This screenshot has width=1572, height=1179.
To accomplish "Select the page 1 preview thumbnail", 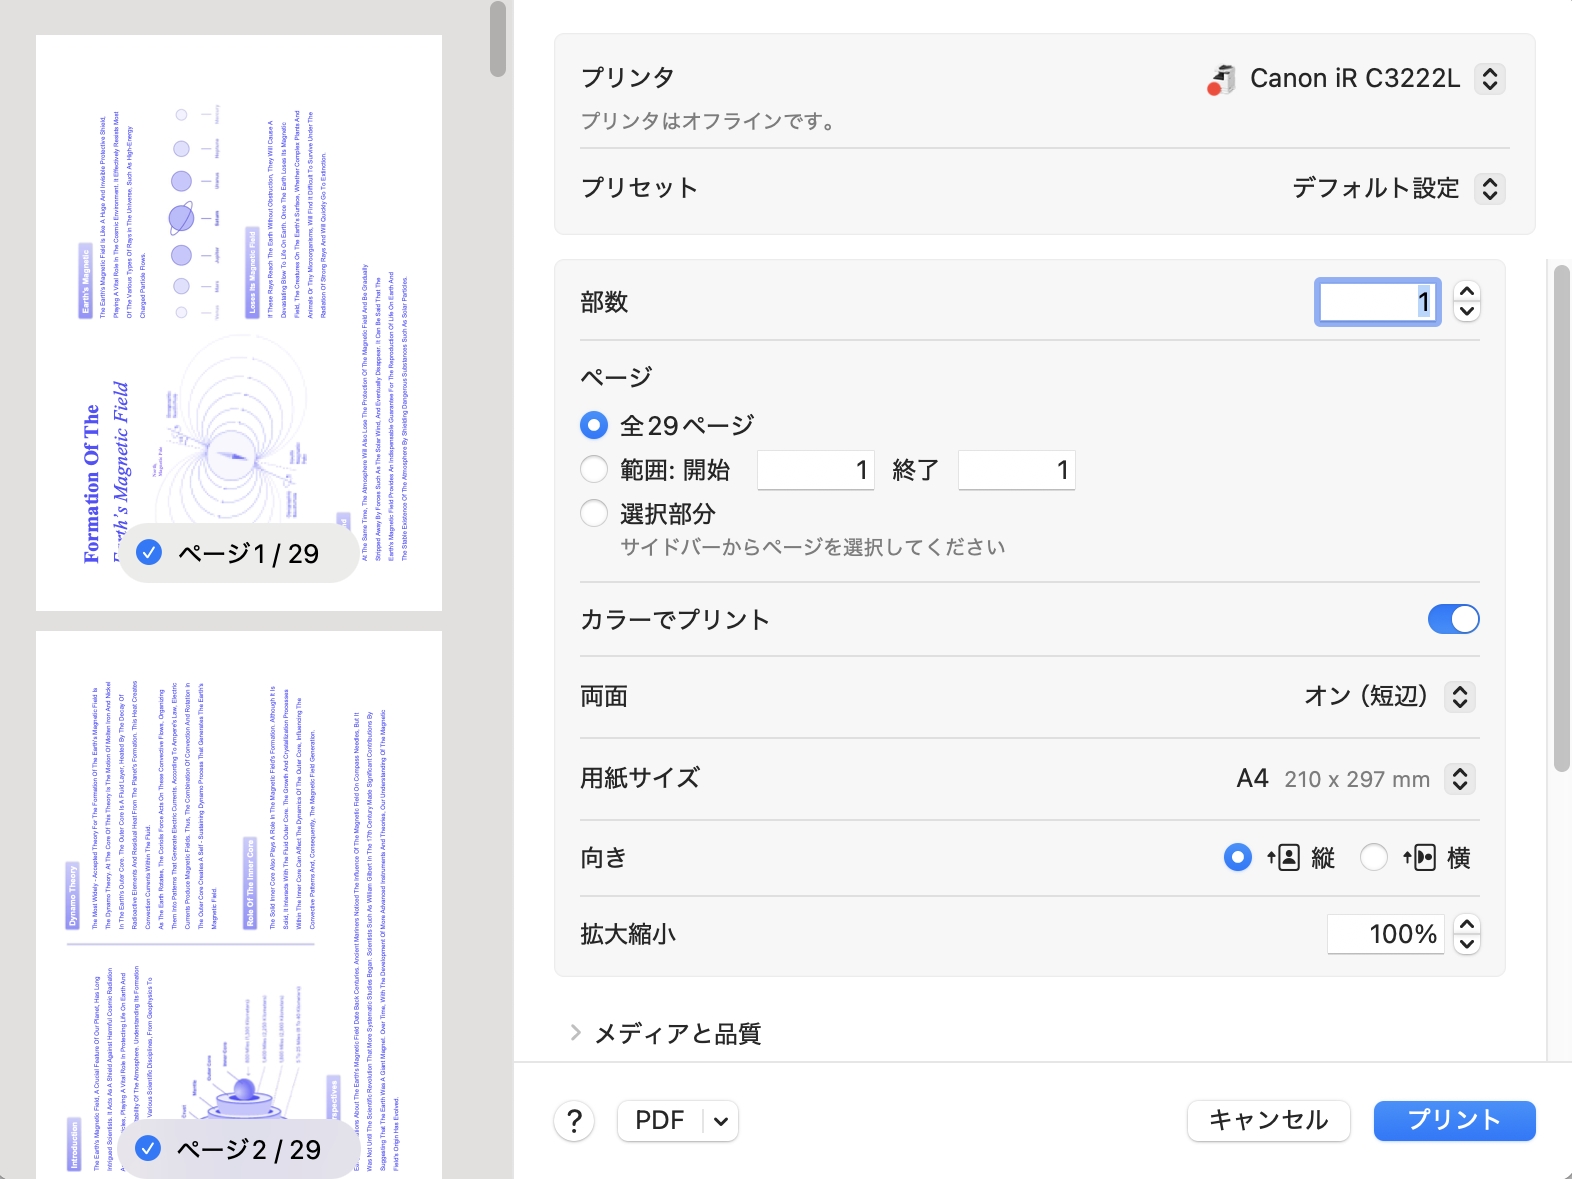I will (x=239, y=323).
